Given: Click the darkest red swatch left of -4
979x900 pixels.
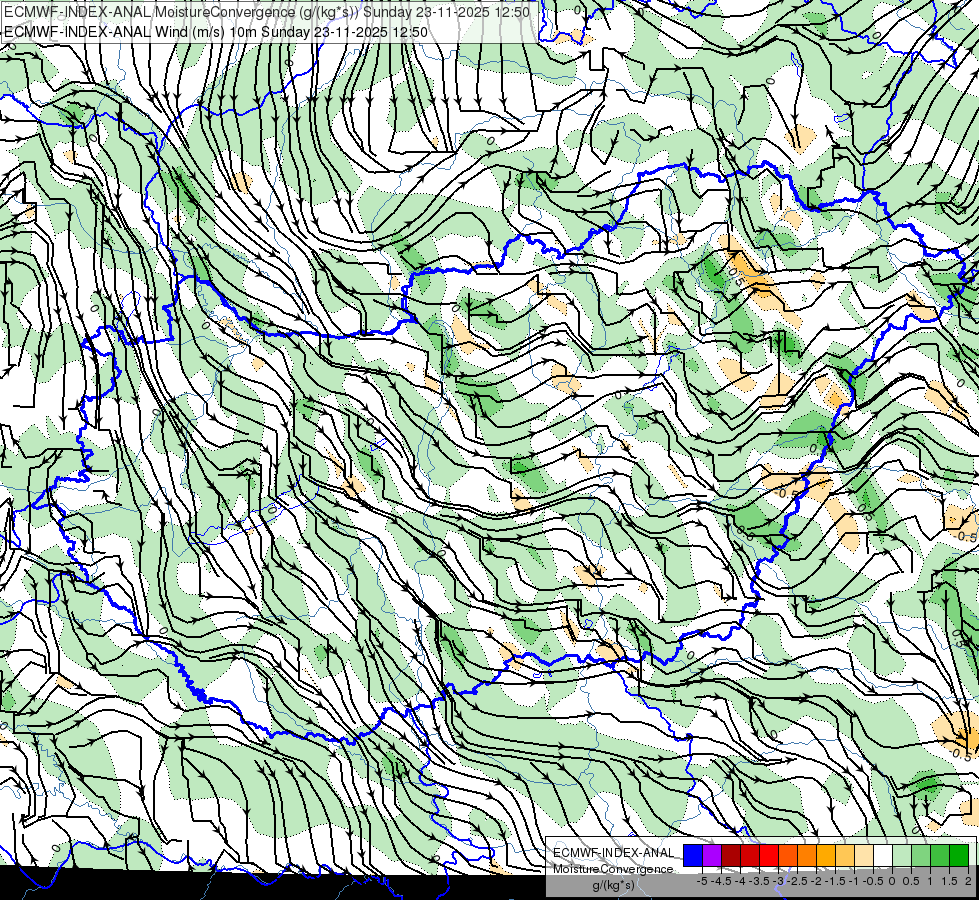Looking at the screenshot, I should [x=731, y=856].
